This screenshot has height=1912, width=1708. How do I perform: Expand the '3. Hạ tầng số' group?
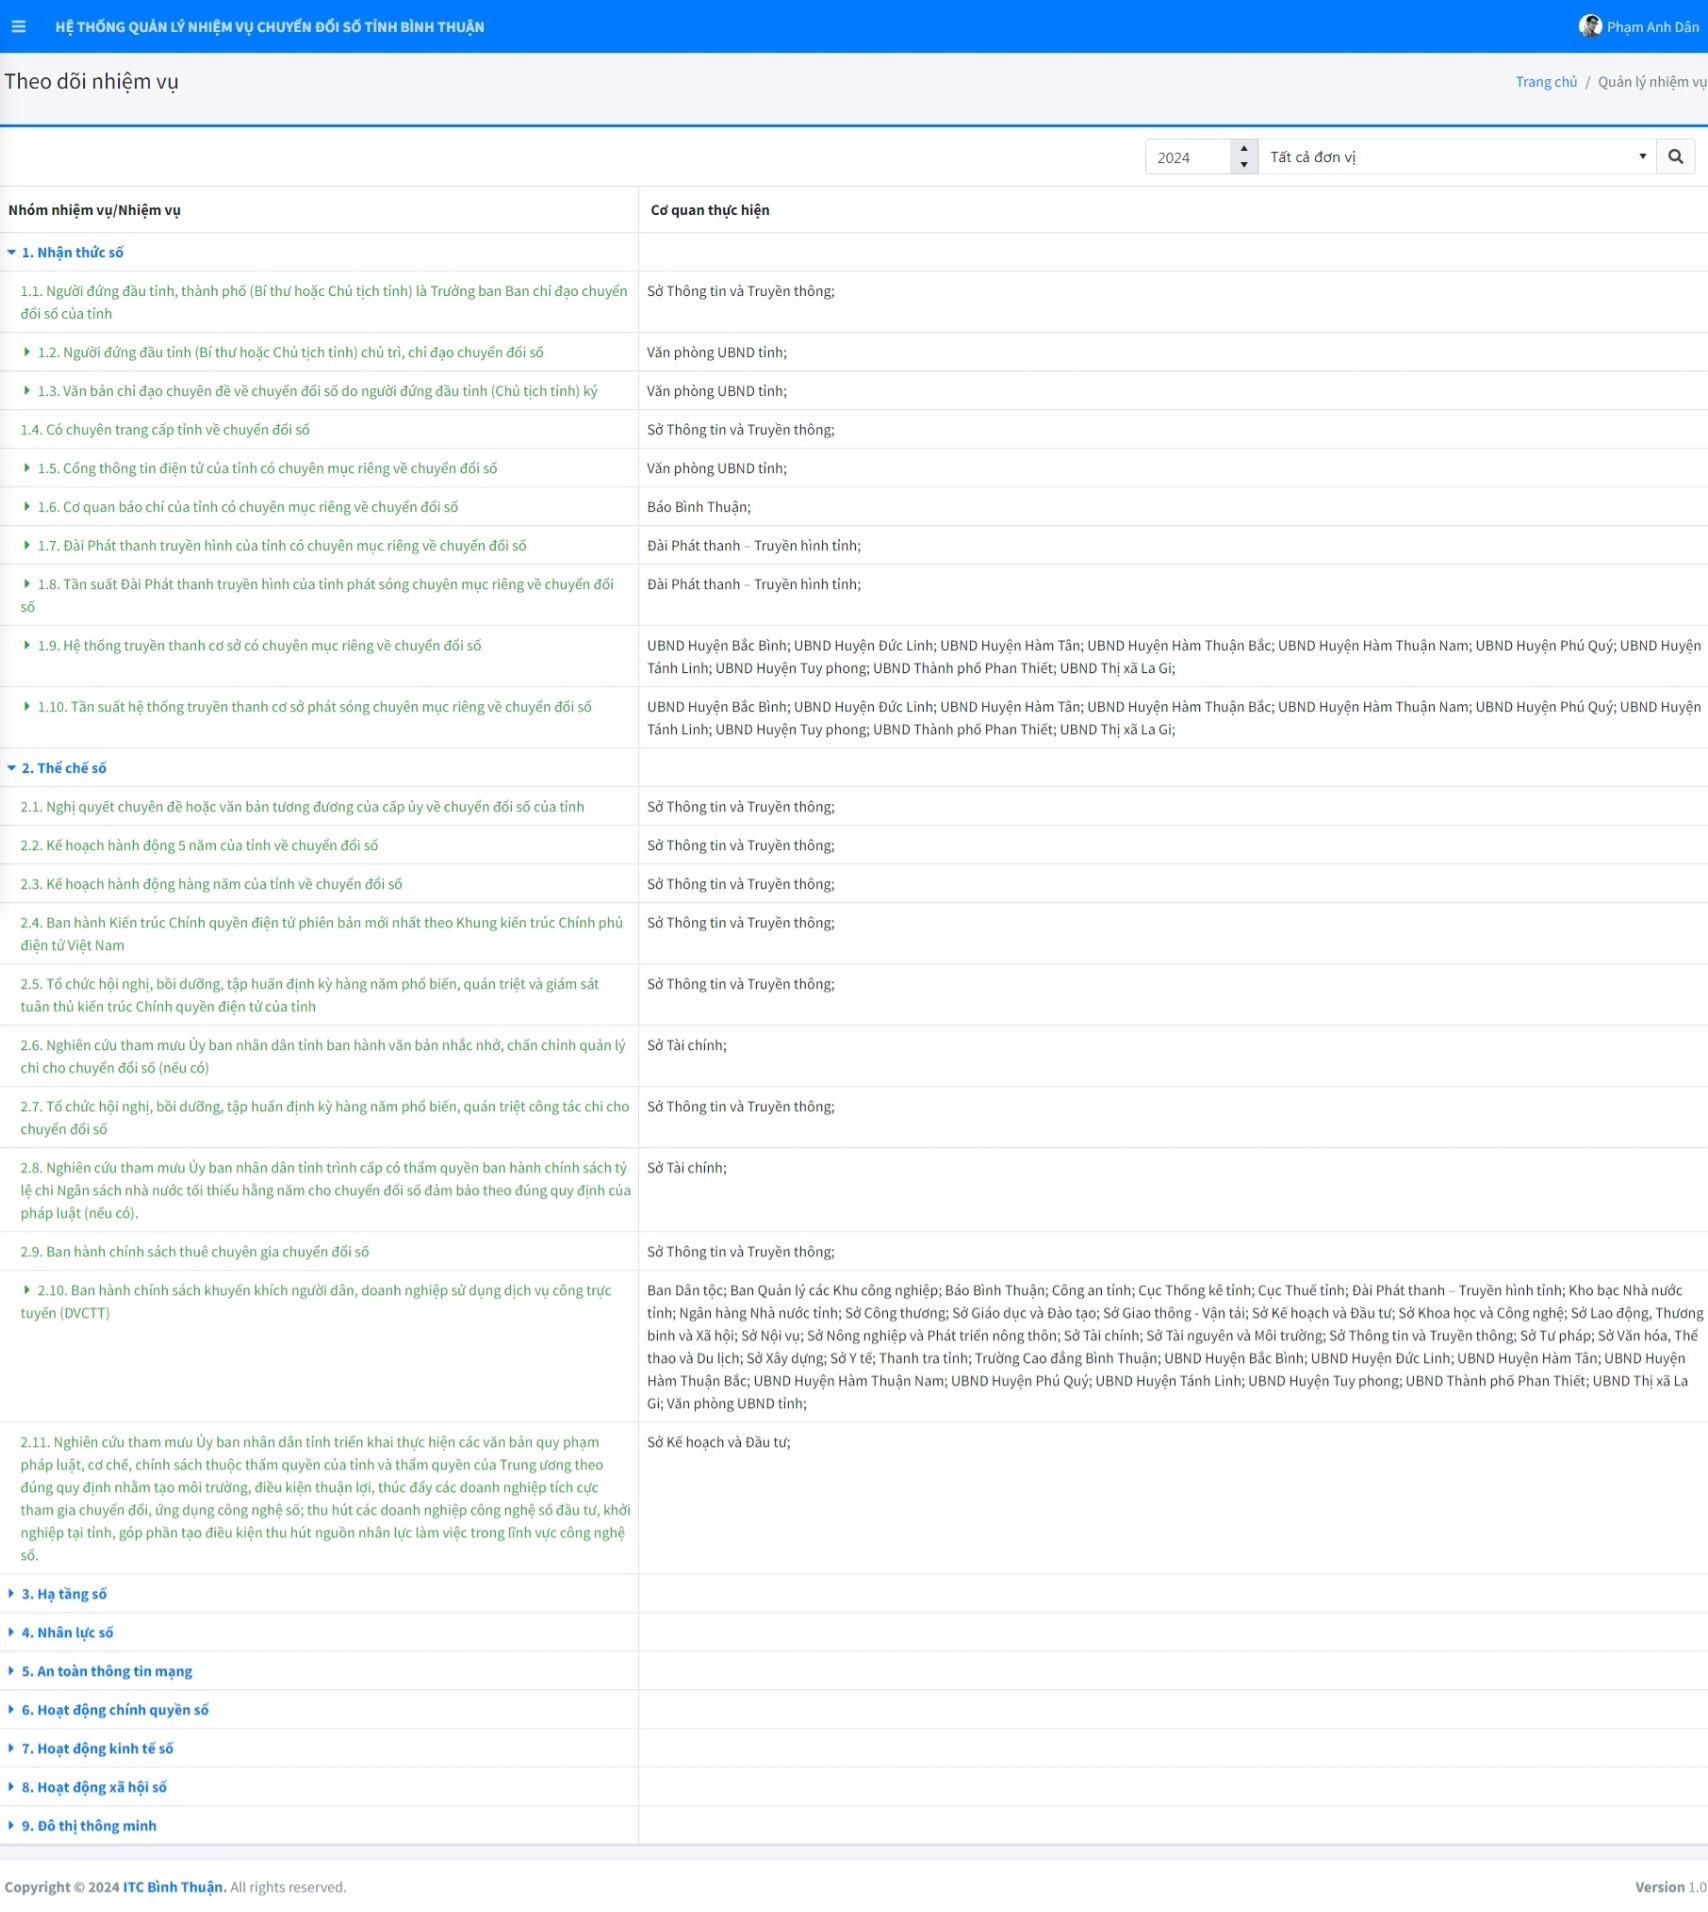click(12, 1593)
